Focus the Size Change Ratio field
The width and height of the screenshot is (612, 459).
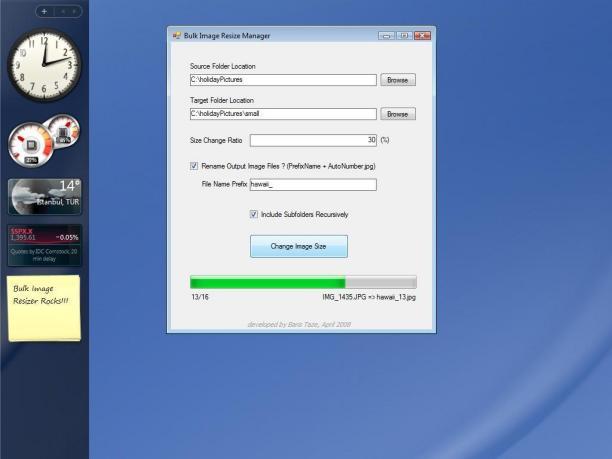click(x=313, y=140)
